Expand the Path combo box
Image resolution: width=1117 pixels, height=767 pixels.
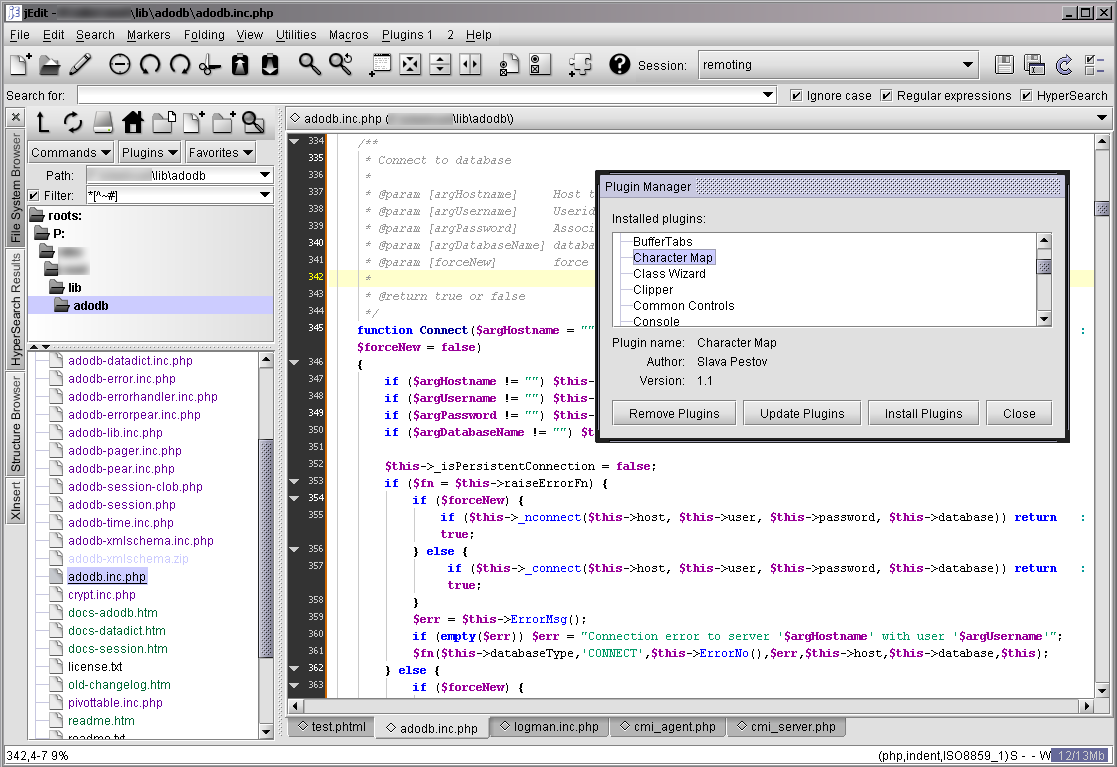click(x=265, y=175)
